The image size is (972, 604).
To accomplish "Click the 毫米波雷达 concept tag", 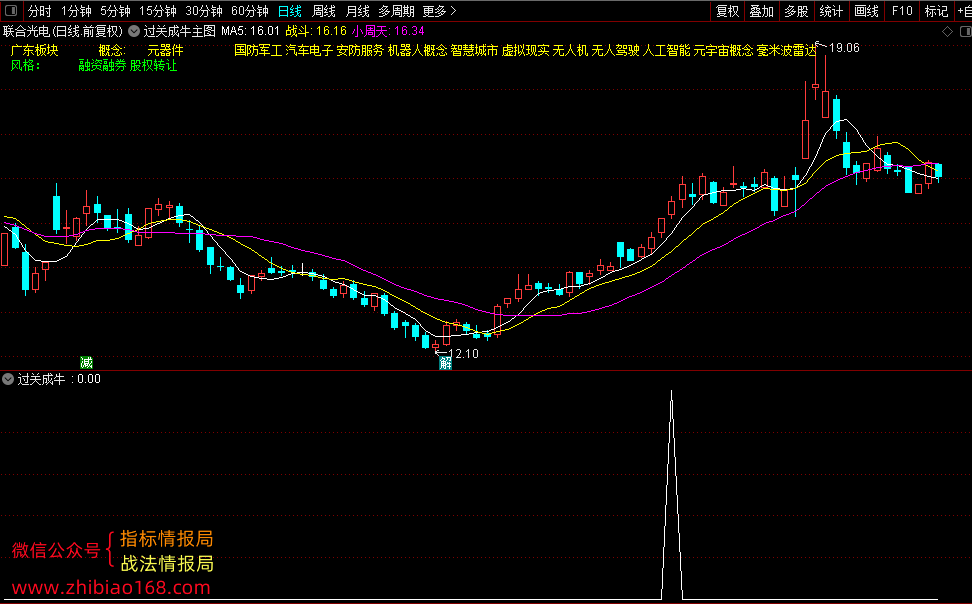I will 787,50.
